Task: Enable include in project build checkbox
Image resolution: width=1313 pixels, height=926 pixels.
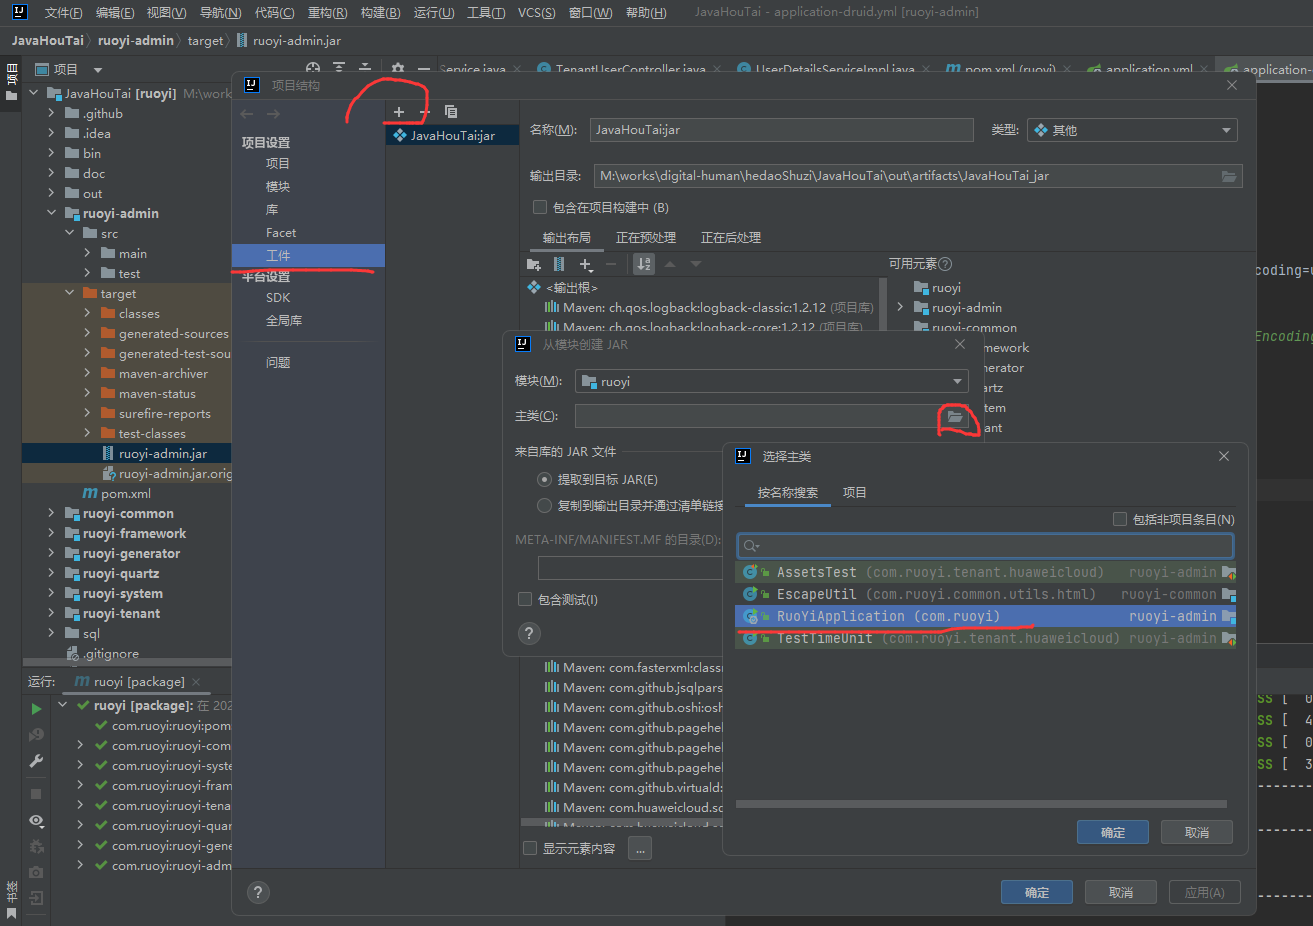Action: click(x=540, y=207)
